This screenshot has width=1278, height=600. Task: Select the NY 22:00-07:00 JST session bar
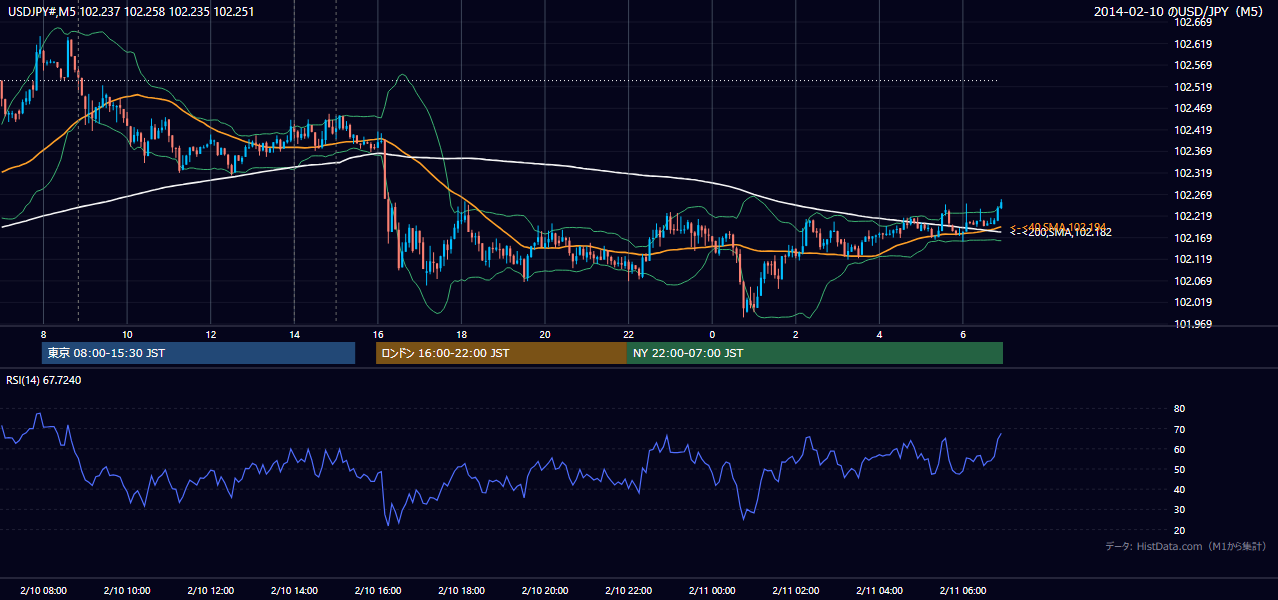(815, 353)
